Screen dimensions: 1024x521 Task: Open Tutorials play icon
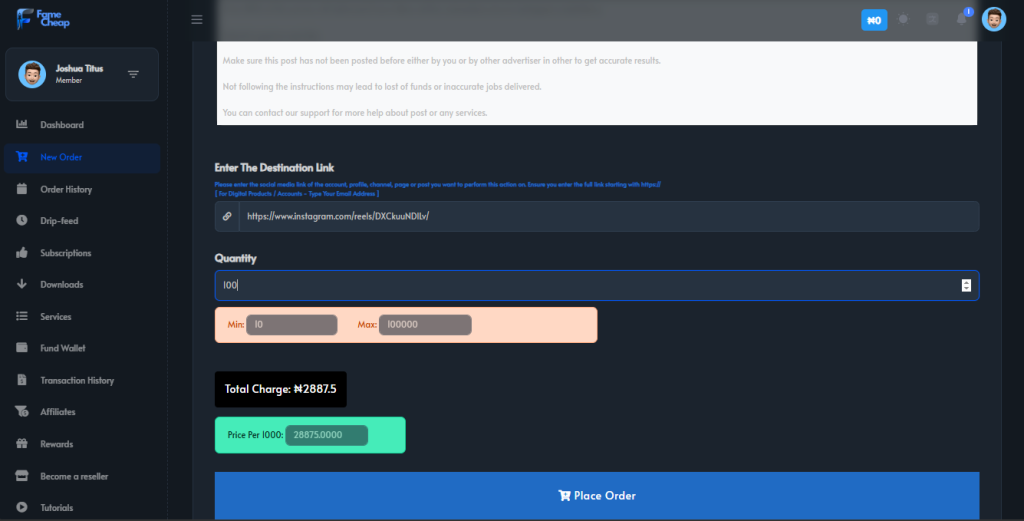coord(22,507)
